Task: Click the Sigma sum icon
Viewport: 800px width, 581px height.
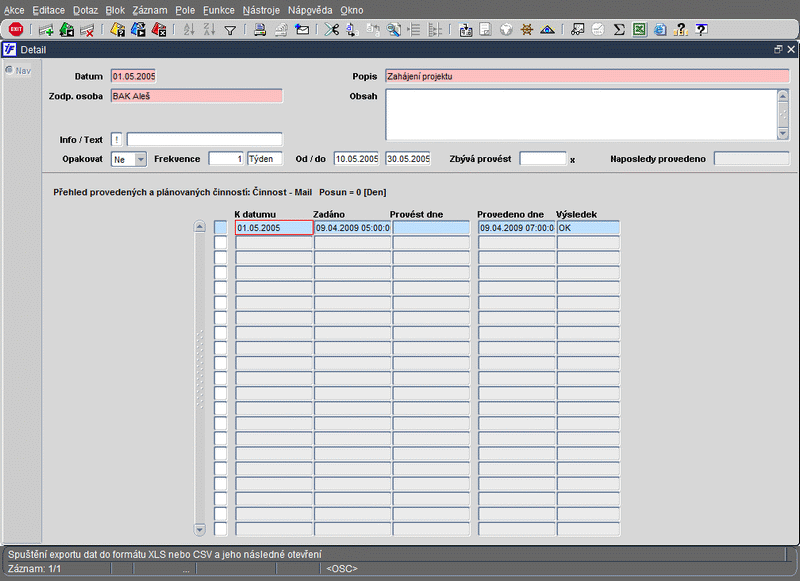Action: pyautogui.click(x=619, y=30)
